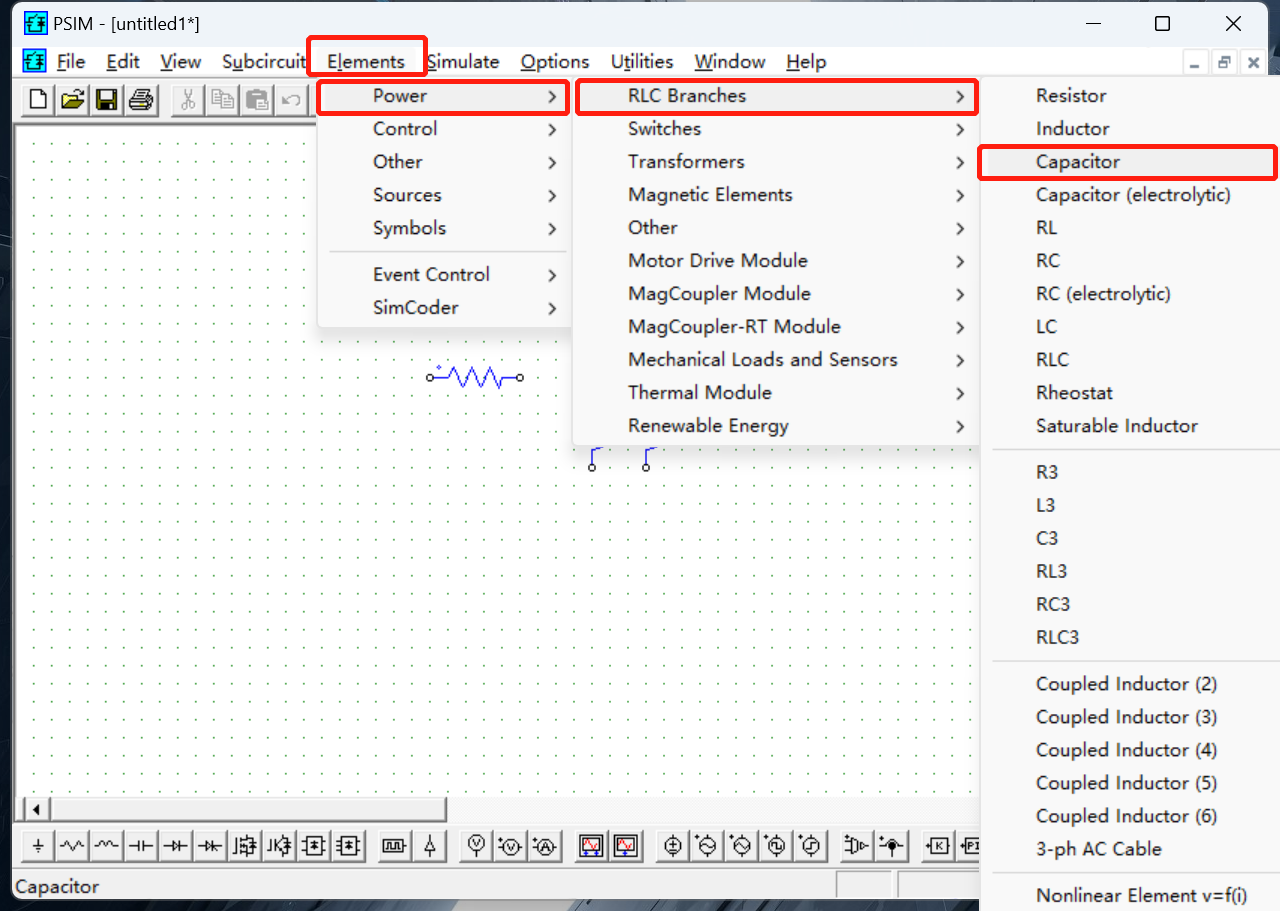The height and width of the screenshot is (911, 1280).
Task: Expand the Event Control submenu
Action: pyautogui.click(x=443, y=274)
